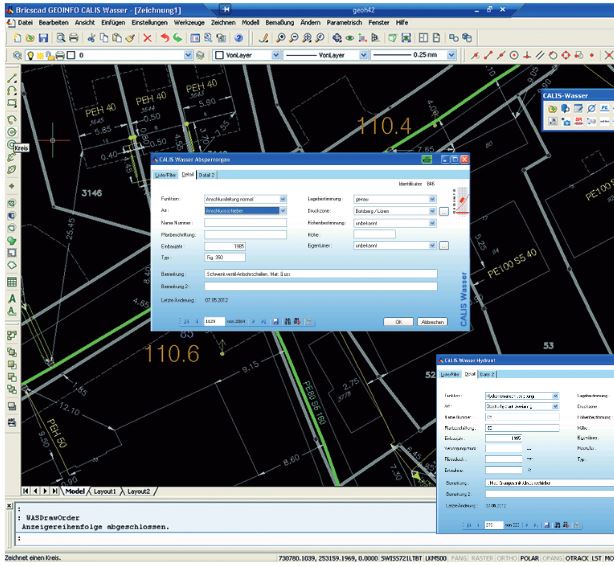This screenshot has width=614, height=566.
Task: Open the Druckzone dropdown in Absperrorgan dialog
Action: (432, 211)
